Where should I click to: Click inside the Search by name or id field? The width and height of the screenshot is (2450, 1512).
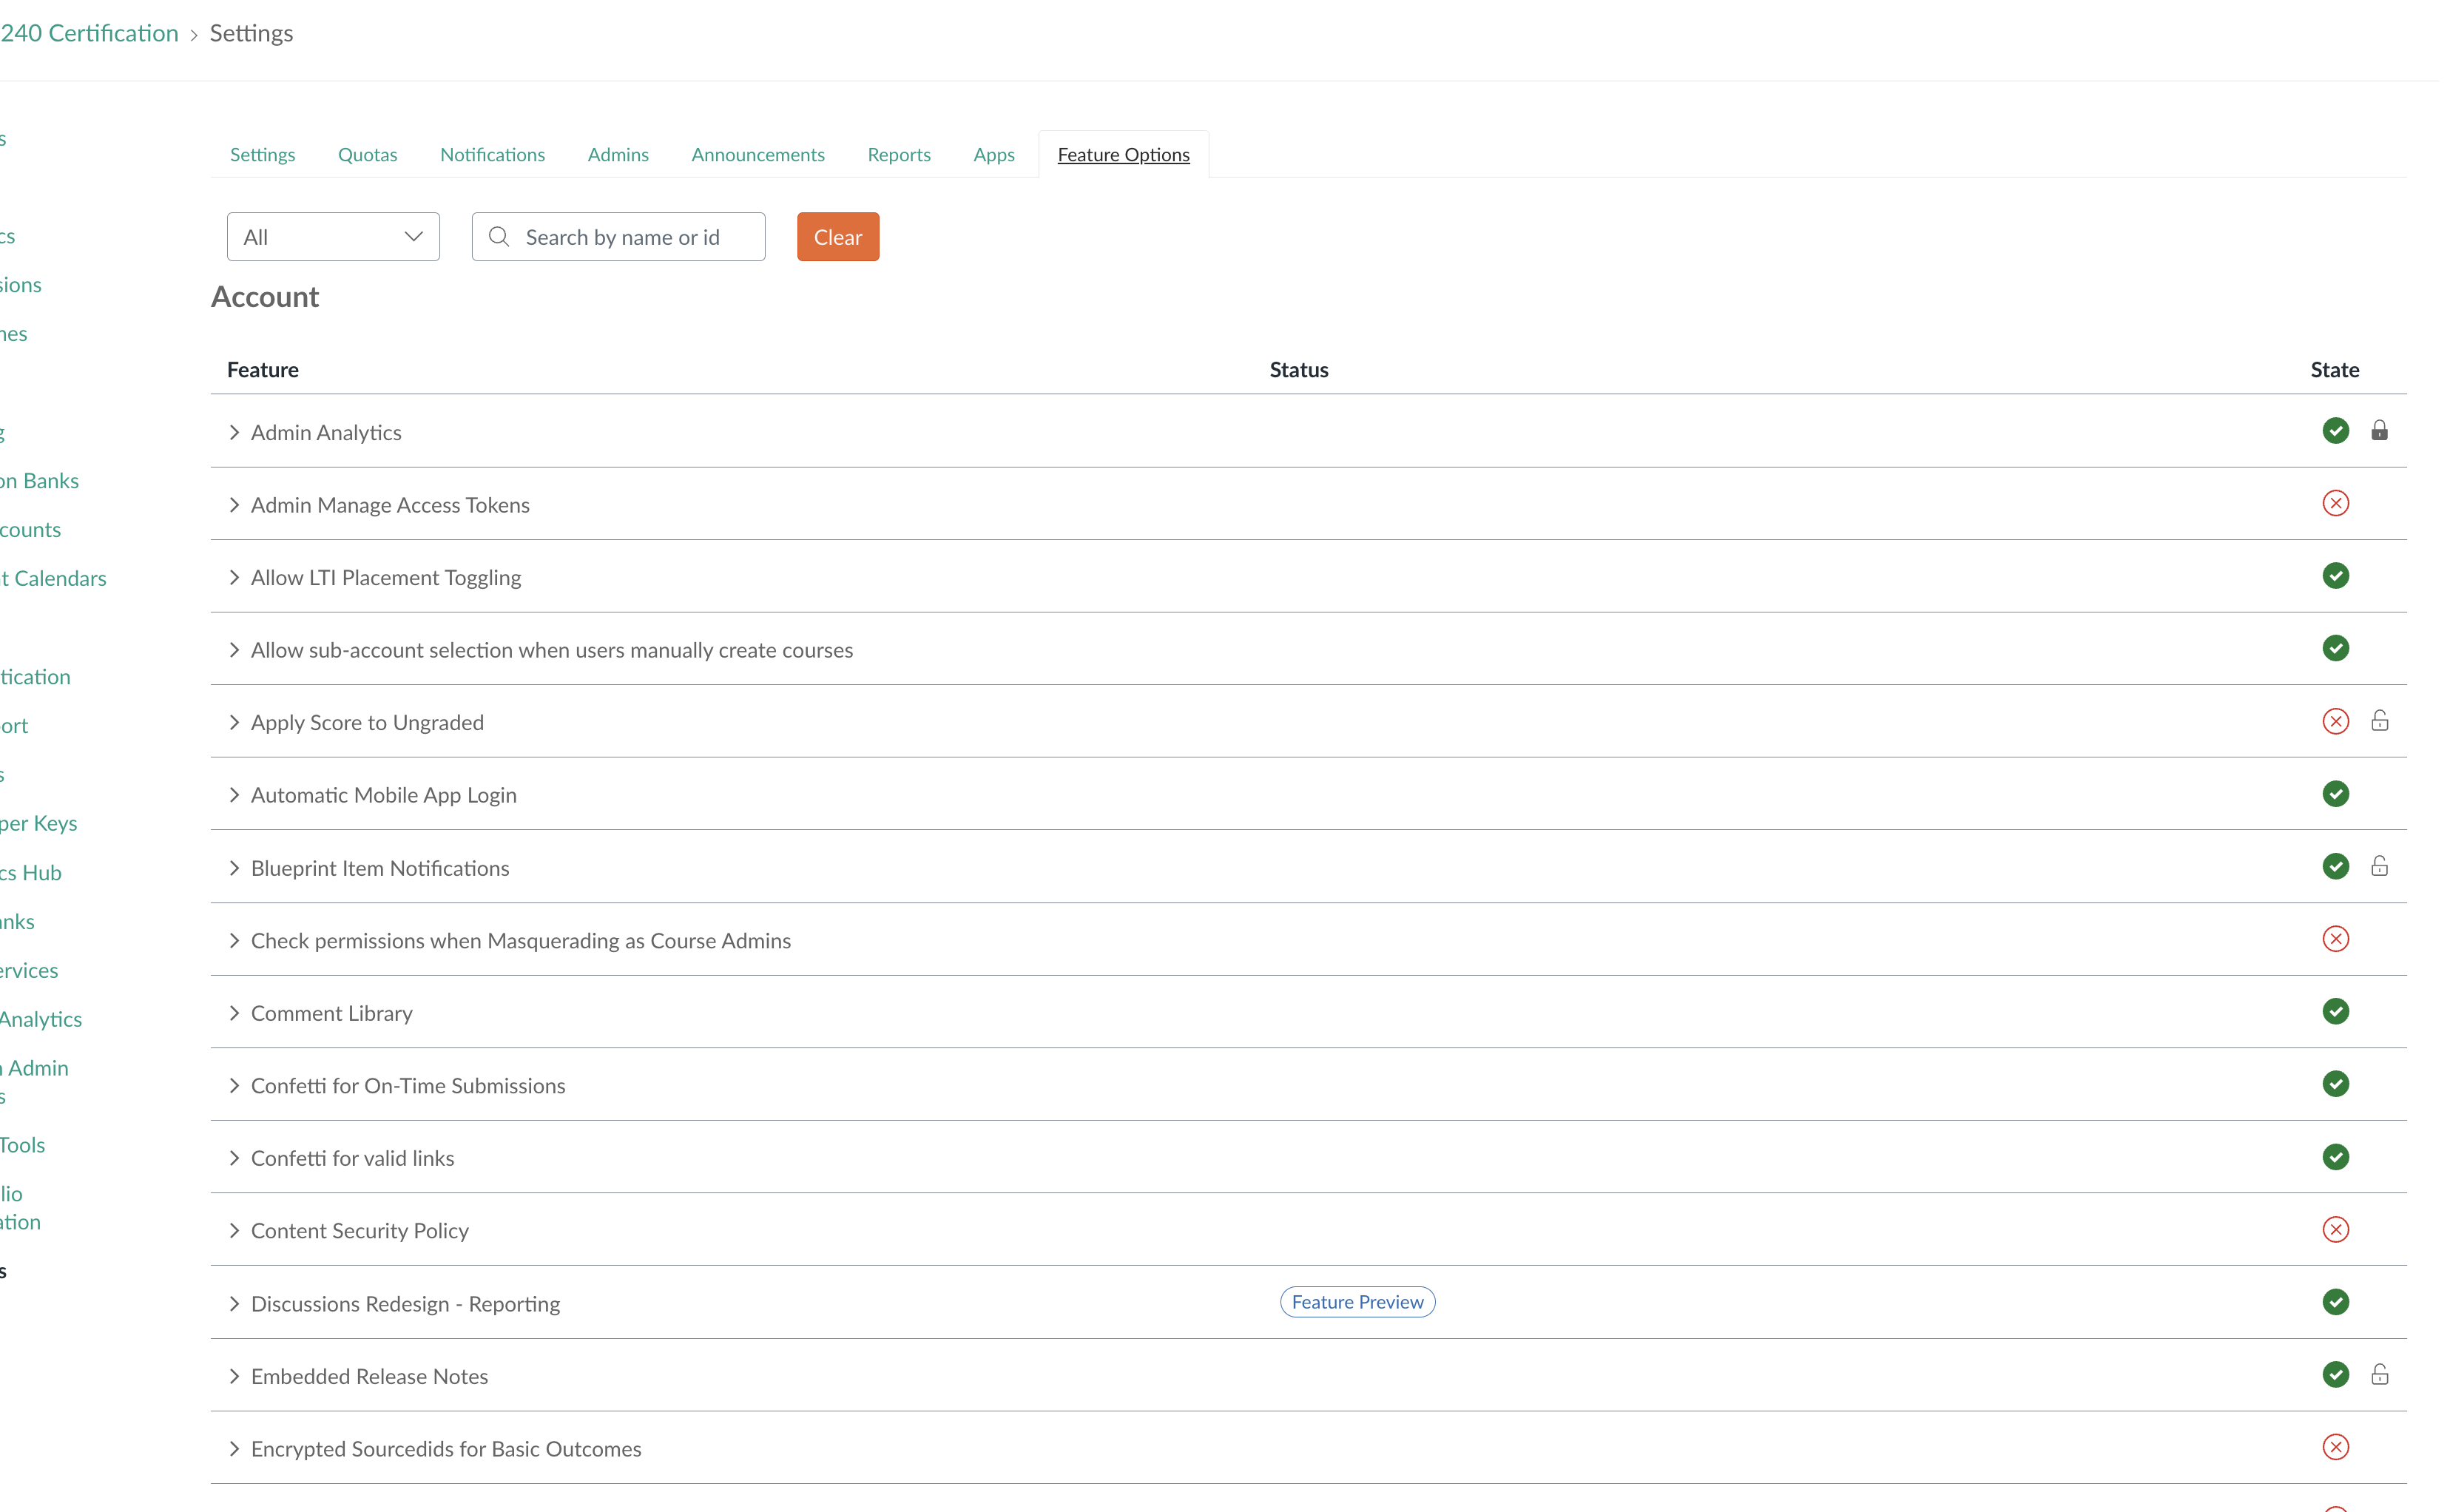pyautogui.click(x=630, y=236)
